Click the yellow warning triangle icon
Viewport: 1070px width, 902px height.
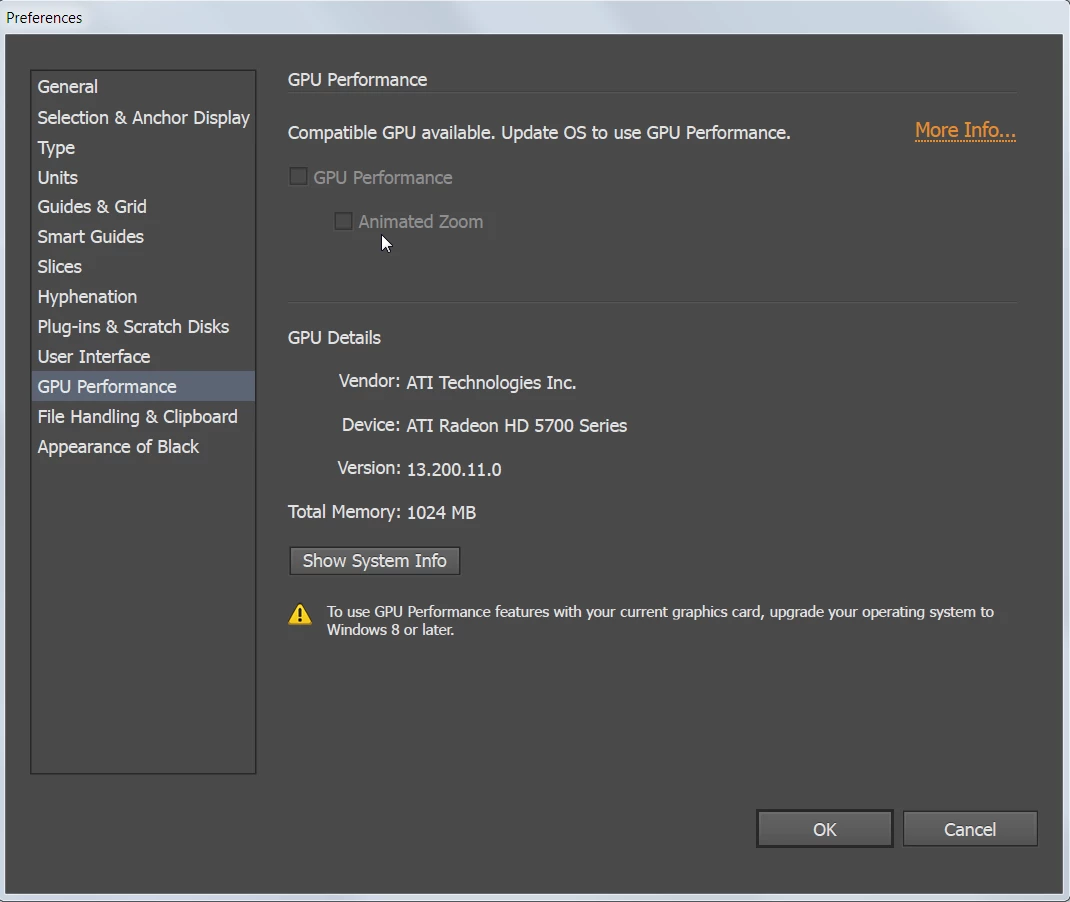tap(300, 614)
